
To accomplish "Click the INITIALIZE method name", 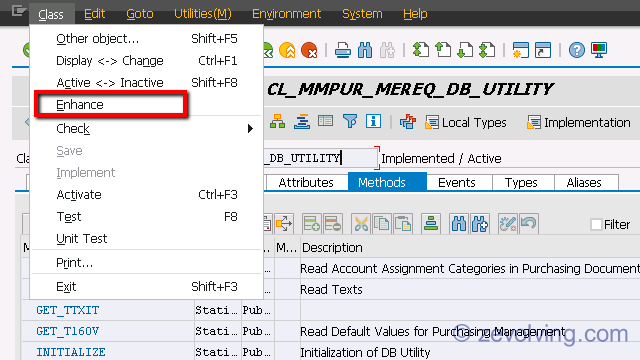I will (x=71, y=352).
